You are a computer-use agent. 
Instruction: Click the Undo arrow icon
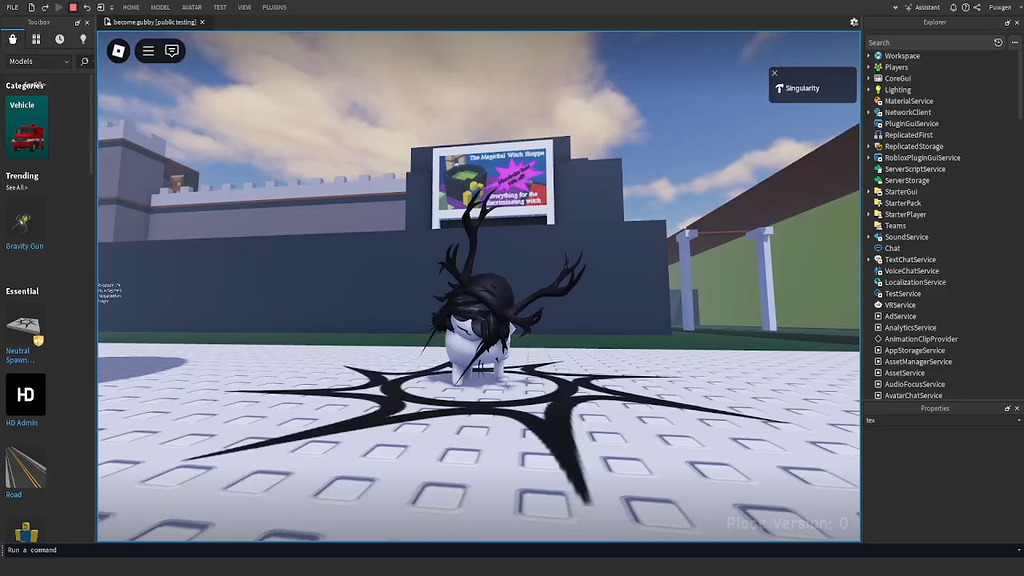coord(88,8)
